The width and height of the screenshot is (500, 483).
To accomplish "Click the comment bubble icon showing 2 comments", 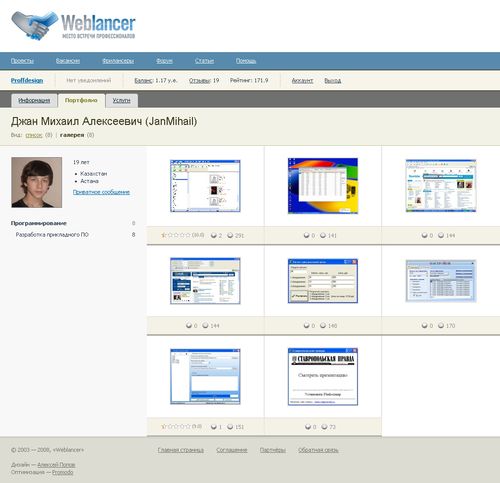I will click(214, 235).
